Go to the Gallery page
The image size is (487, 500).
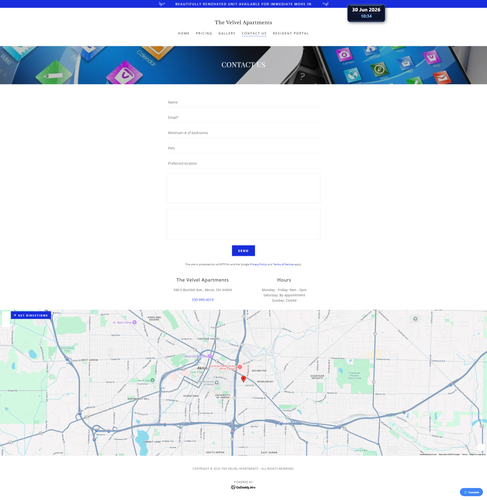click(227, 33)
